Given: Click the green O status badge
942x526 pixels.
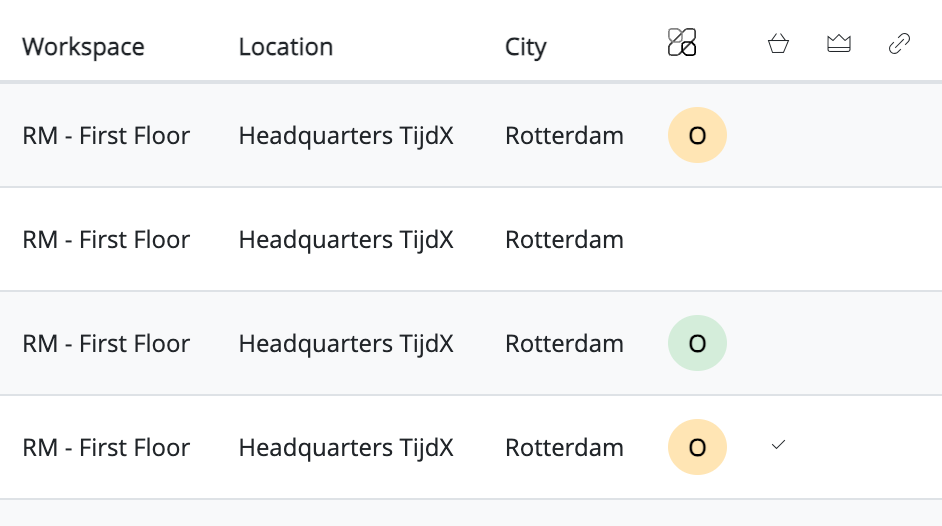Looking at the screenshot, I should [697, 343].
